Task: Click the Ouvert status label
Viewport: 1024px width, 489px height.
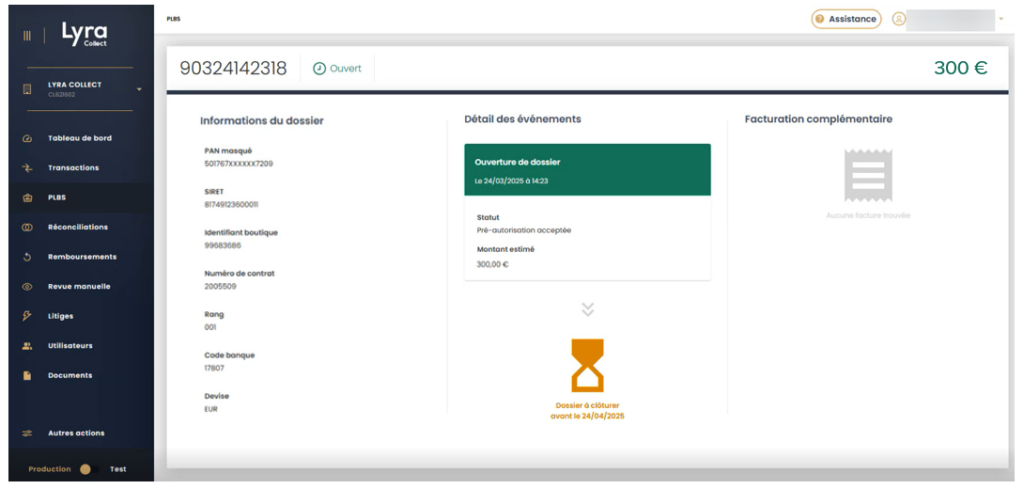Action: coord(345,69)
